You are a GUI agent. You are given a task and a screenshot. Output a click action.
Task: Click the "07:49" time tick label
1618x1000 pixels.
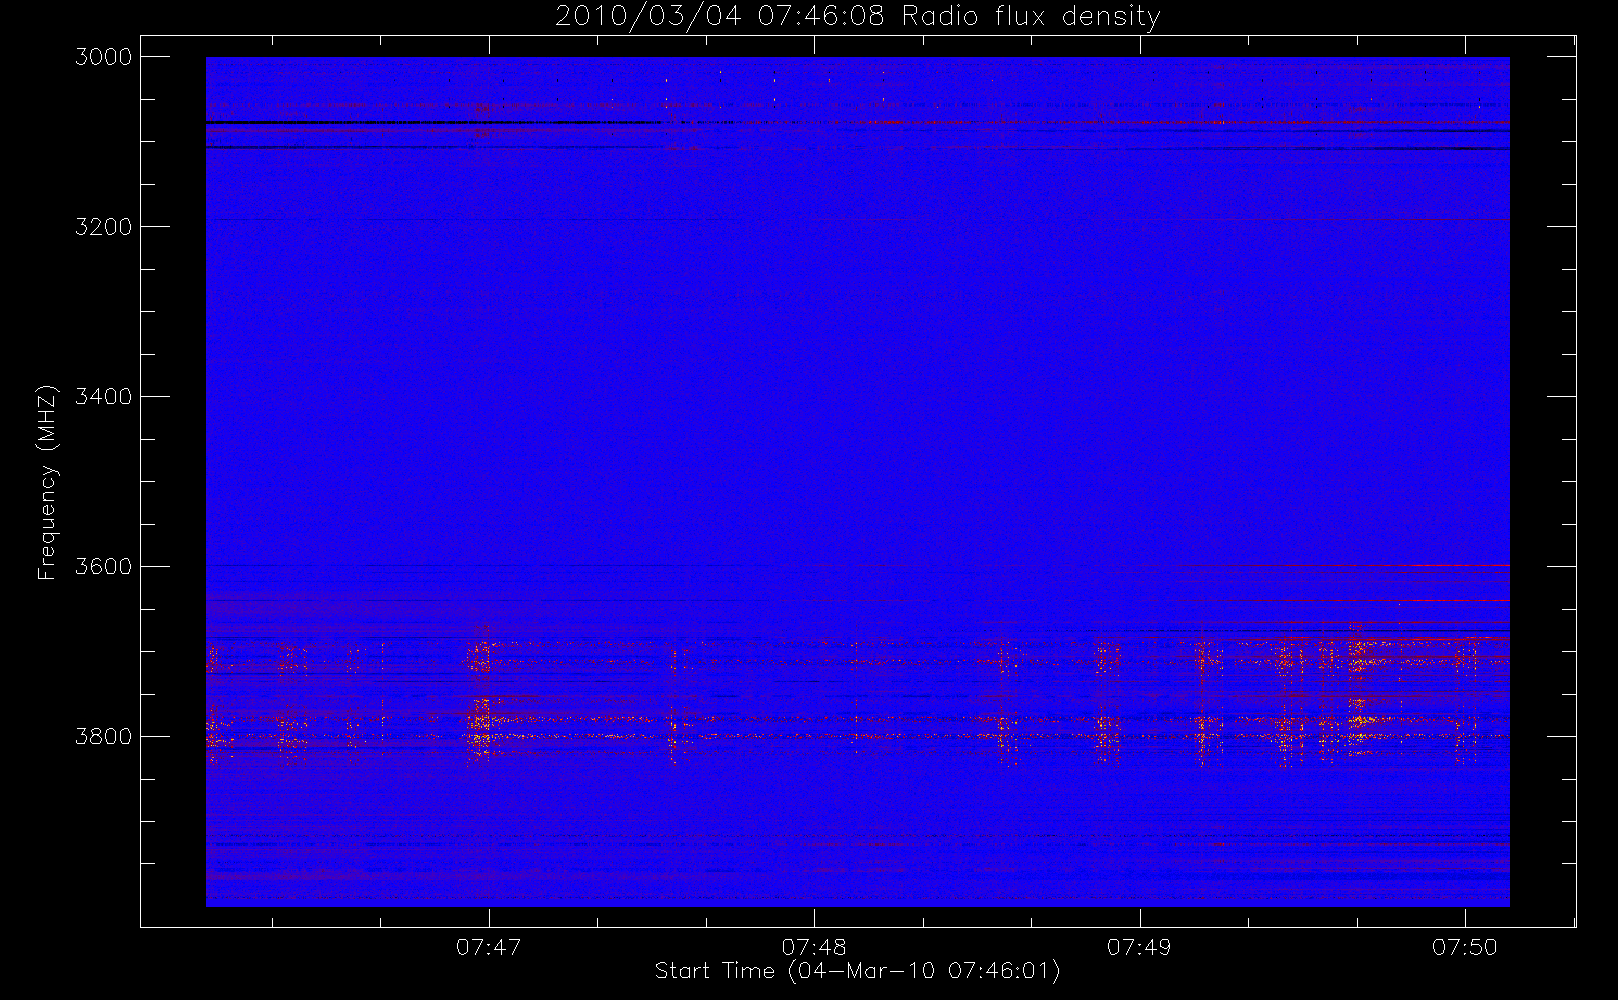click(1139, 947)
